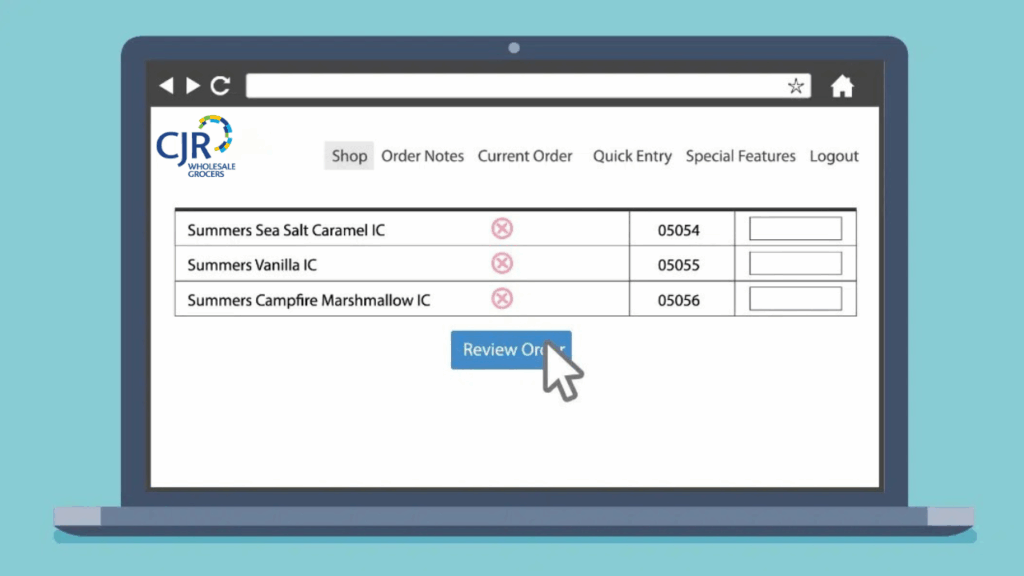Open the Quick Entry menu item
This screenshot has height=576, width=1024.
[632, 156]
